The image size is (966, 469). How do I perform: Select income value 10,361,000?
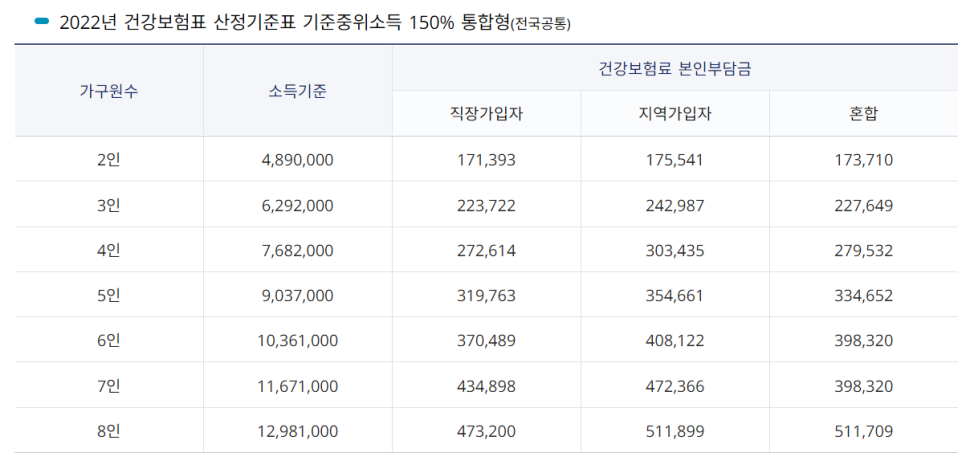pyautogui.click(x=298, y=341)
